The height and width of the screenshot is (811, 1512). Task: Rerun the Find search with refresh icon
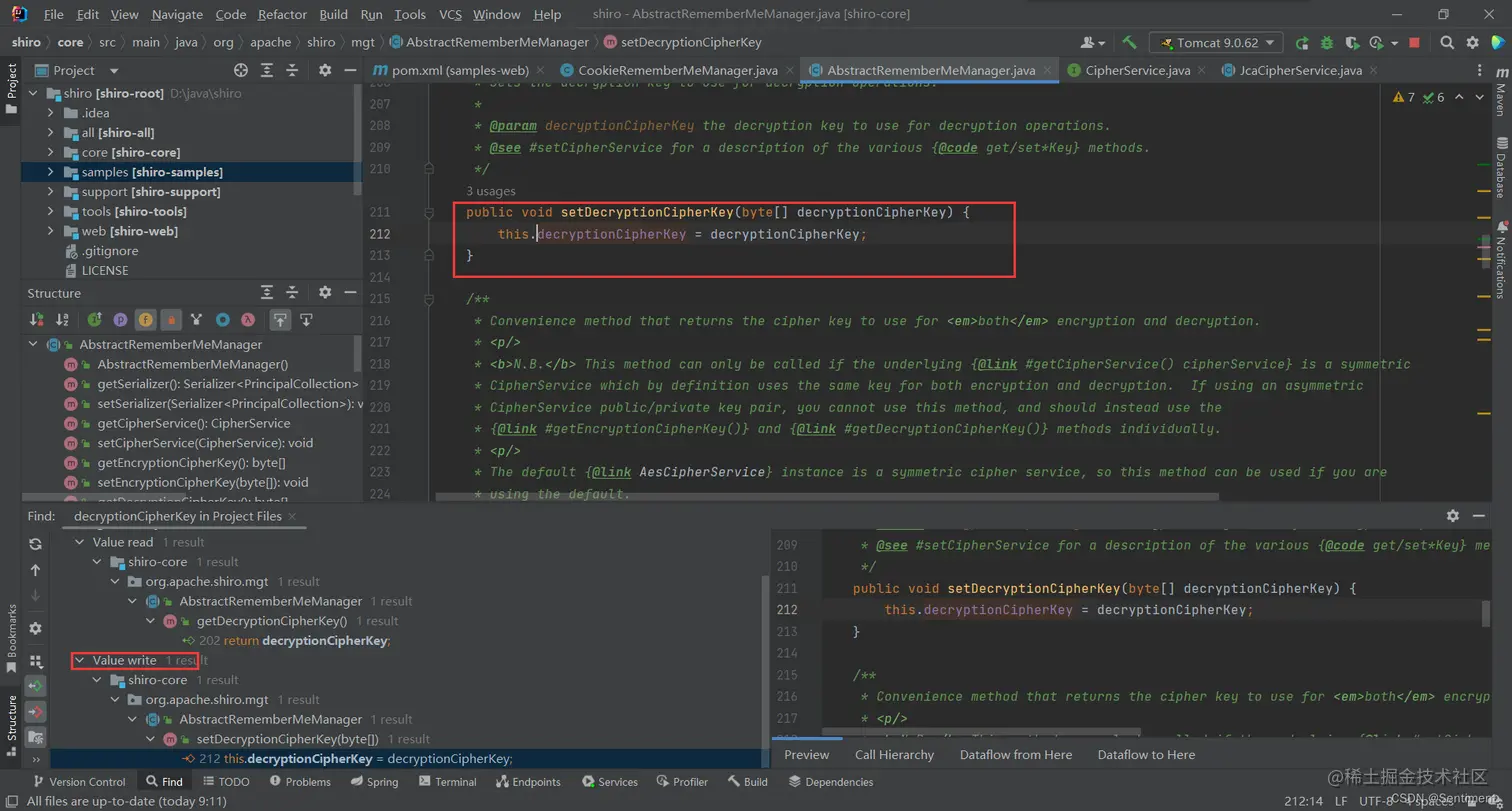[36, 544]
